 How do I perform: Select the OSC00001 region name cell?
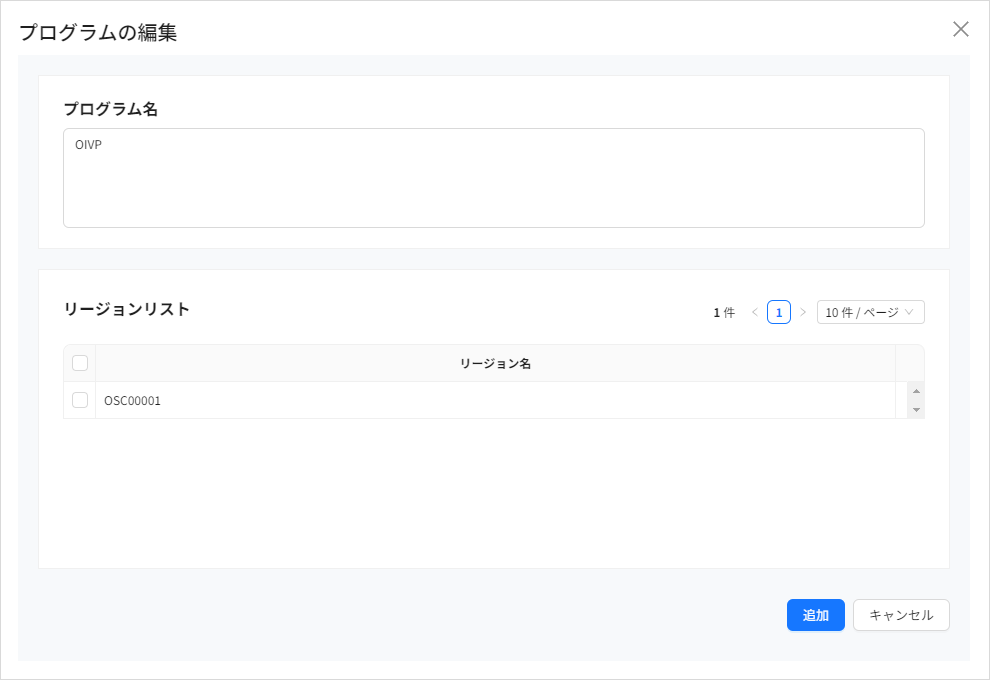pyautogui.click(x=133, y=400)
